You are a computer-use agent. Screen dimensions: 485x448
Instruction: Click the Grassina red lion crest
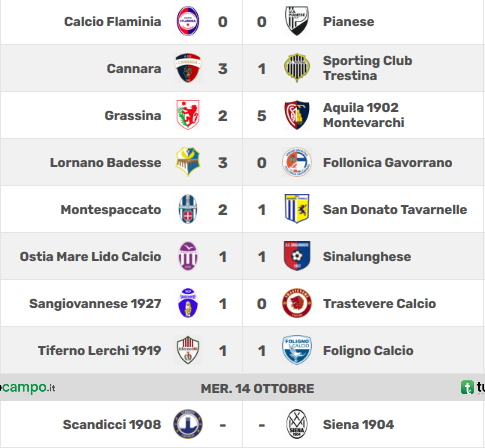(x=188, y=115)
